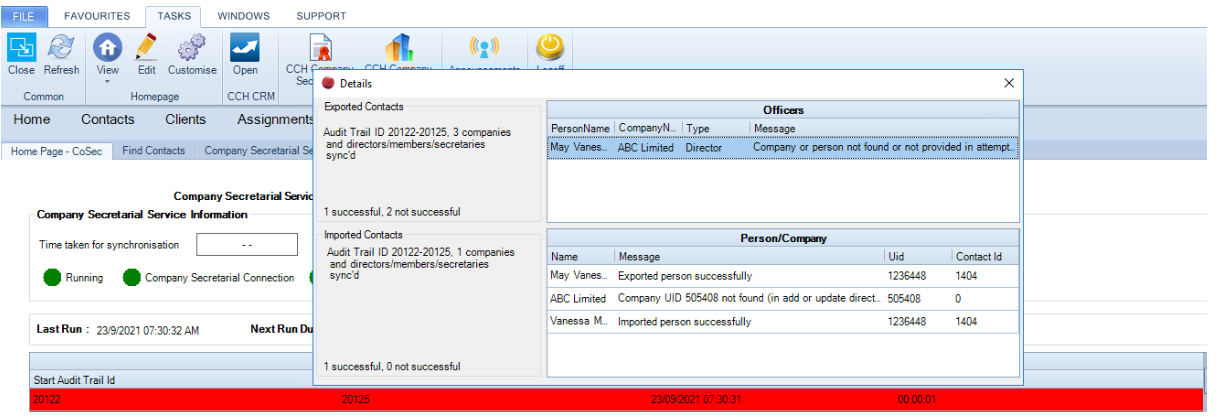Switch to the FAVOURITES ribbon tab

(x=97, y=16)
